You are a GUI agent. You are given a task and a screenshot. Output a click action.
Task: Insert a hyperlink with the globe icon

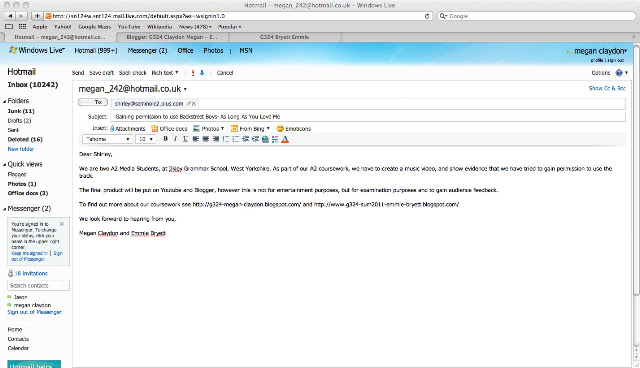click(265, 139)
